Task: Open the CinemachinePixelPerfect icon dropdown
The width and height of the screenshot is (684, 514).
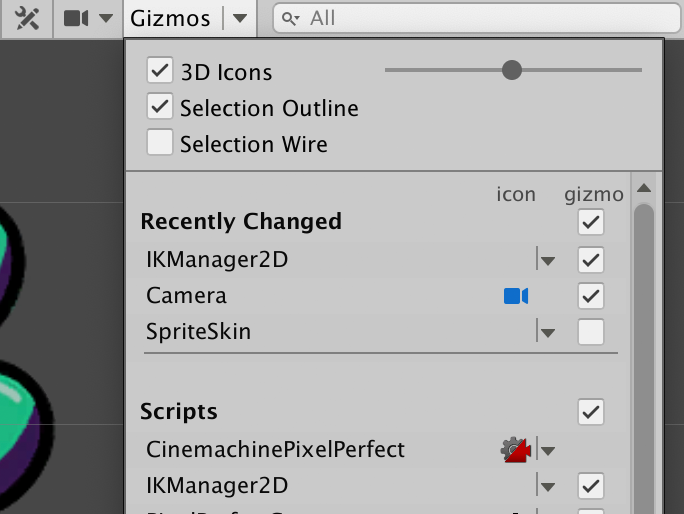Action: pyautogui.click(x=547, y=450)
